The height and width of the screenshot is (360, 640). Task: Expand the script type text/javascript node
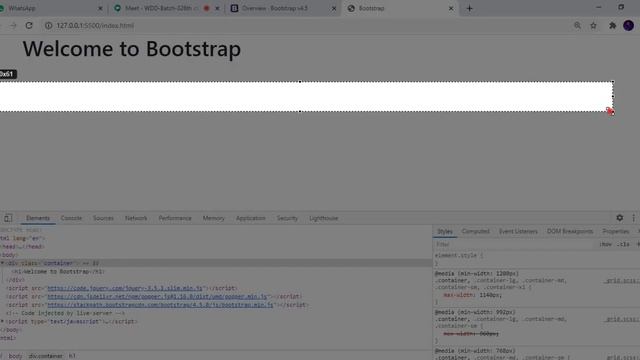pos(2,322)
